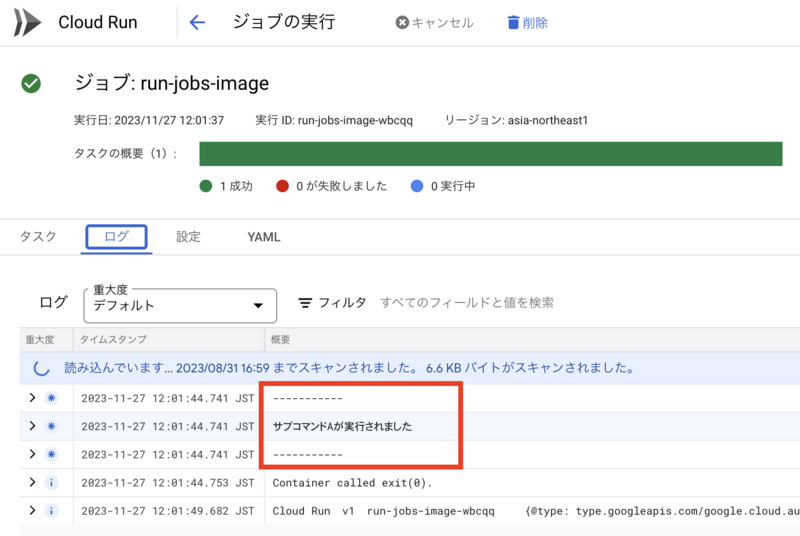
Task: Expand the Container called exit(0) log entry
Action: tap(33, 482)
